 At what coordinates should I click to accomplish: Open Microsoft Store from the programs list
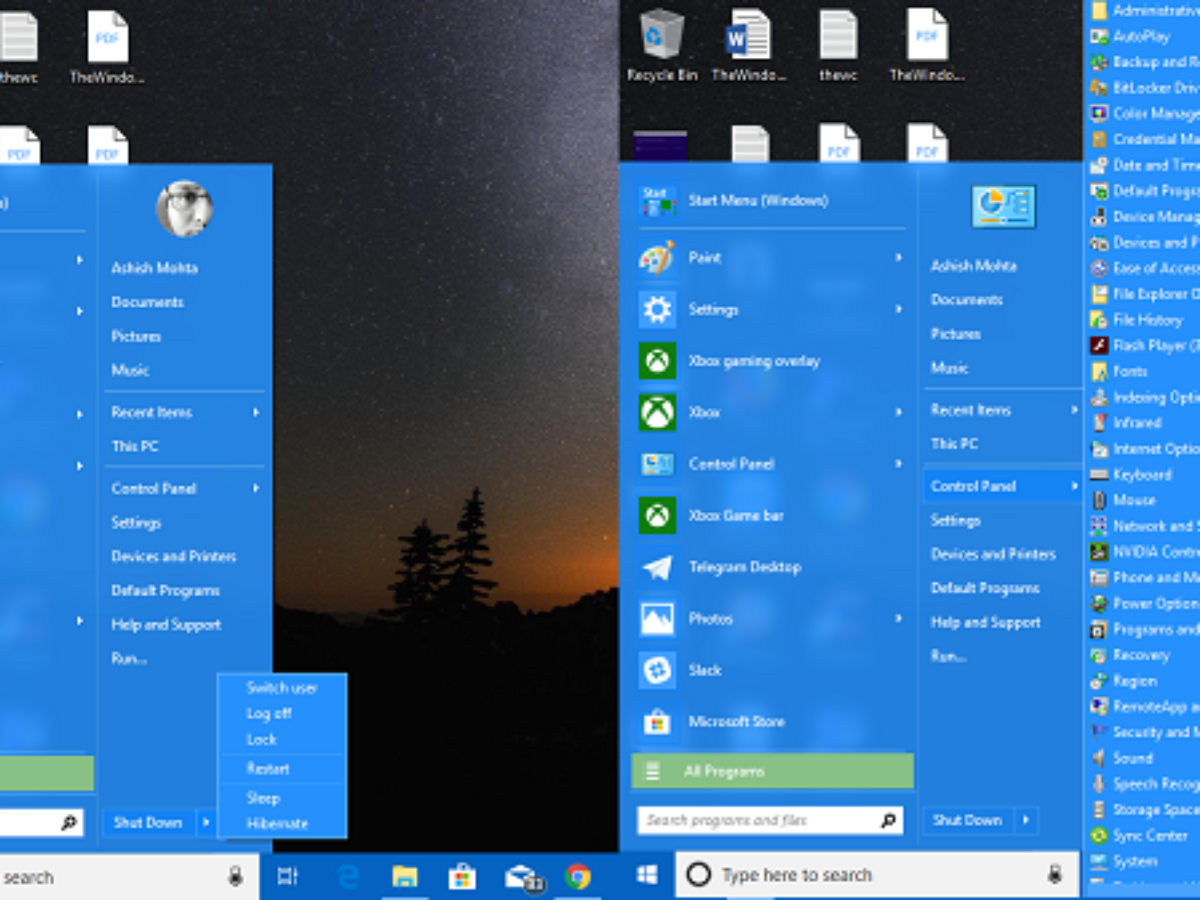coord(770,722)
